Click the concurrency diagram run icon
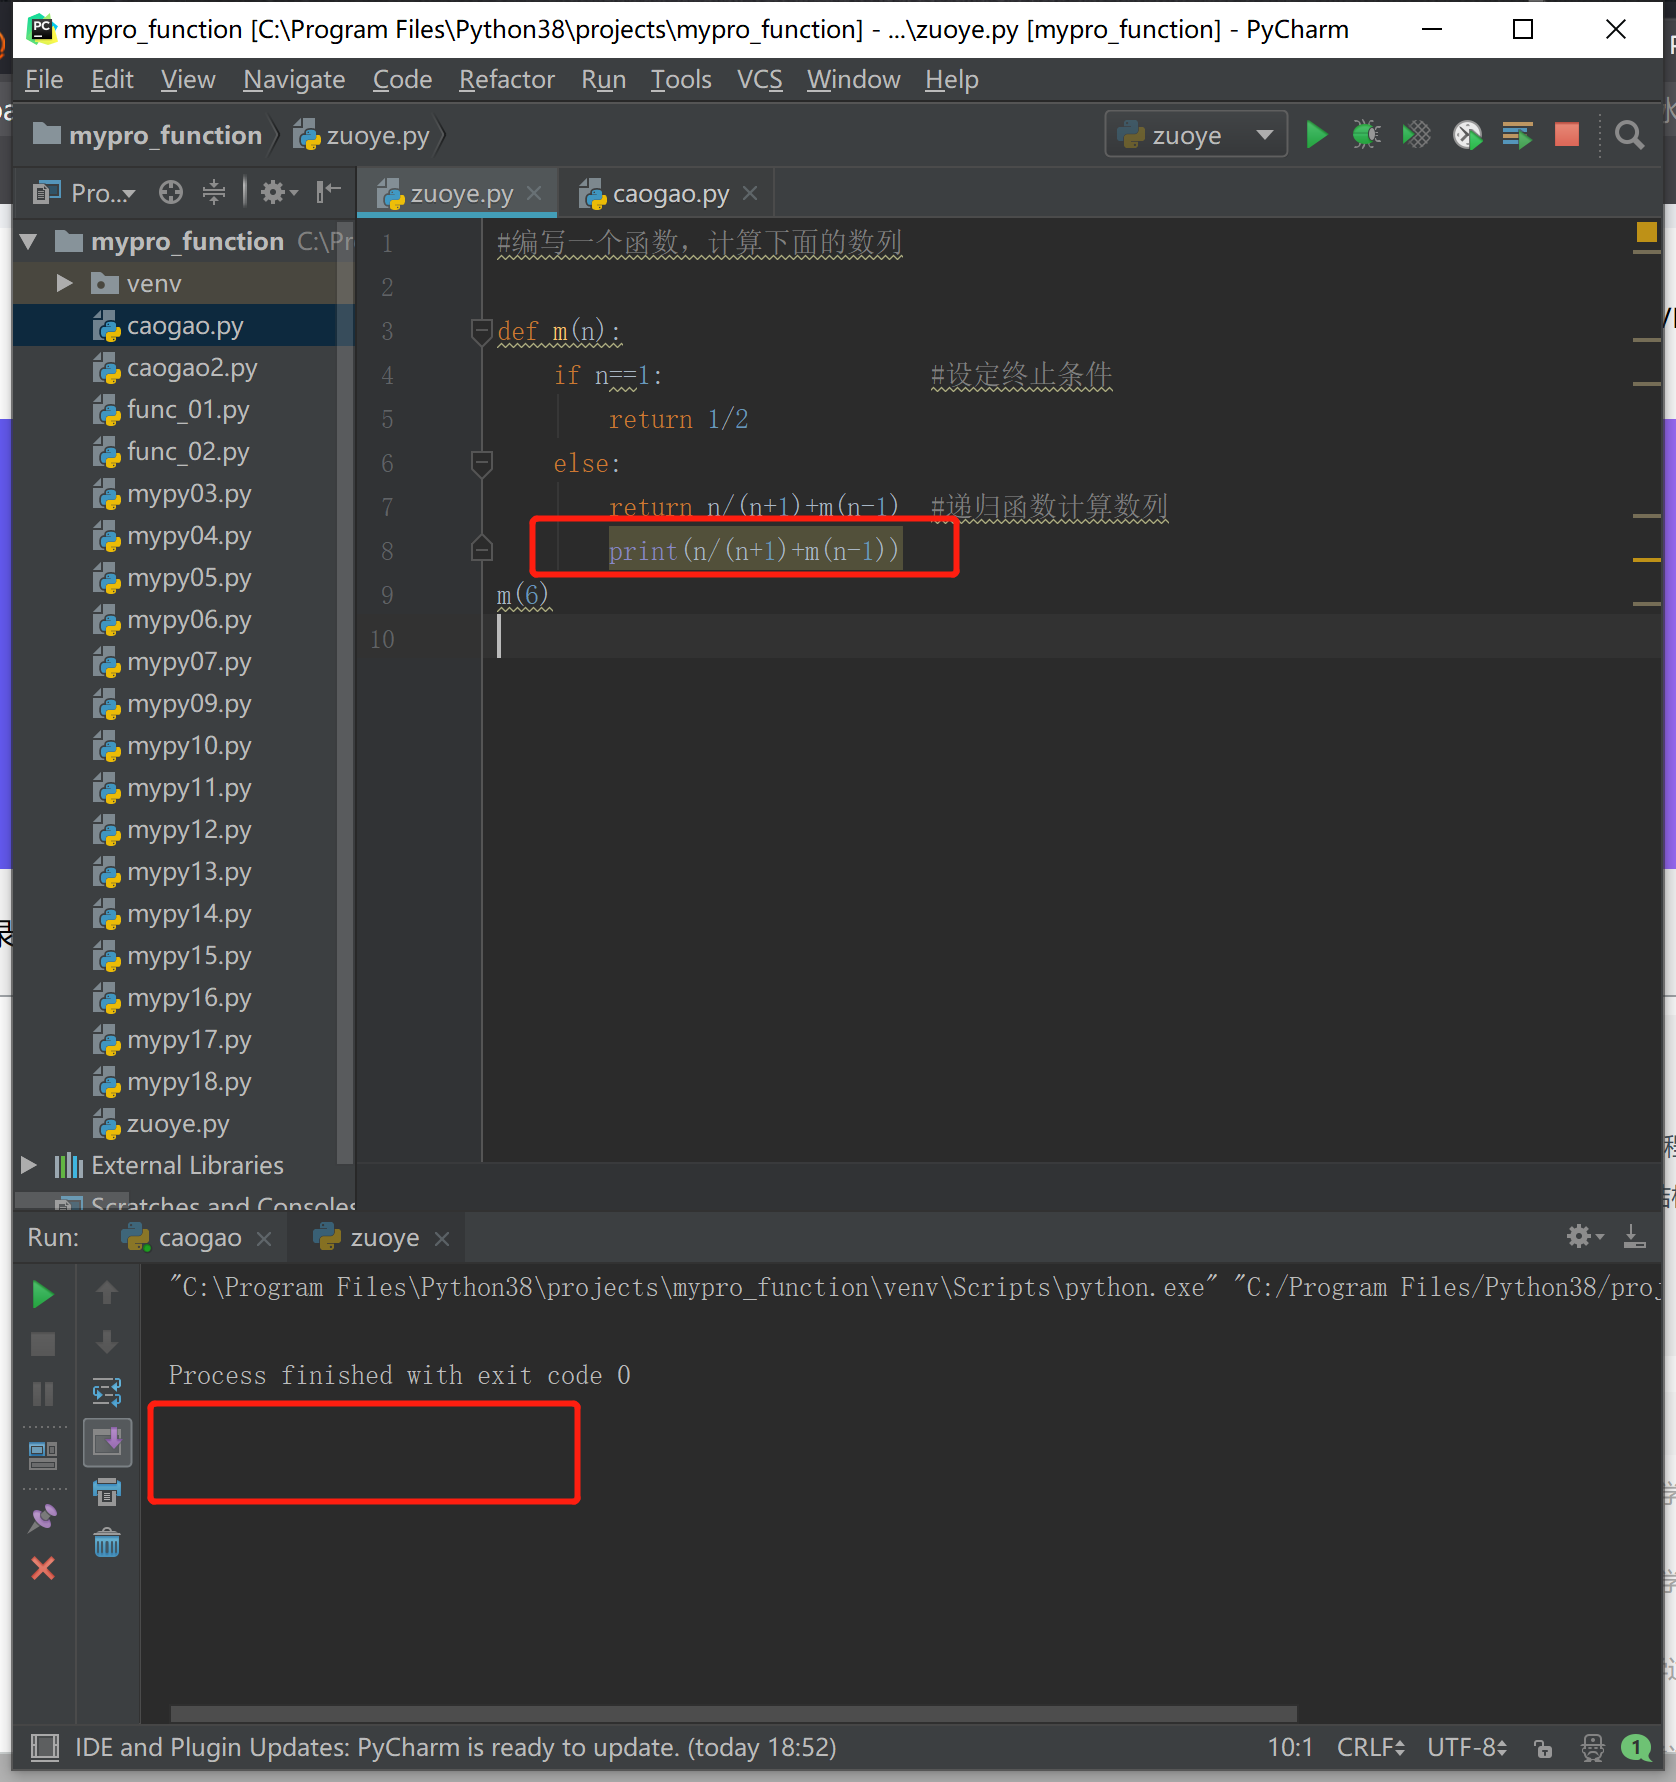The image size is (1676, 1782). pos(1517,134)
